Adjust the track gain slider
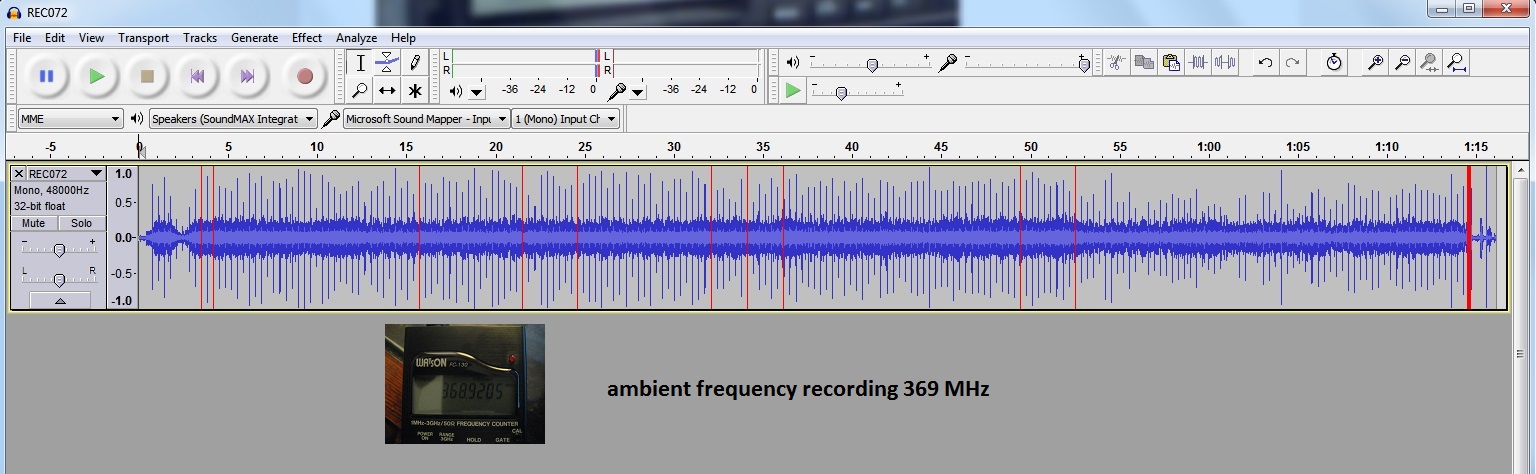The width and height of the screenshot is (1536, 474). click(x=59, y=249)
